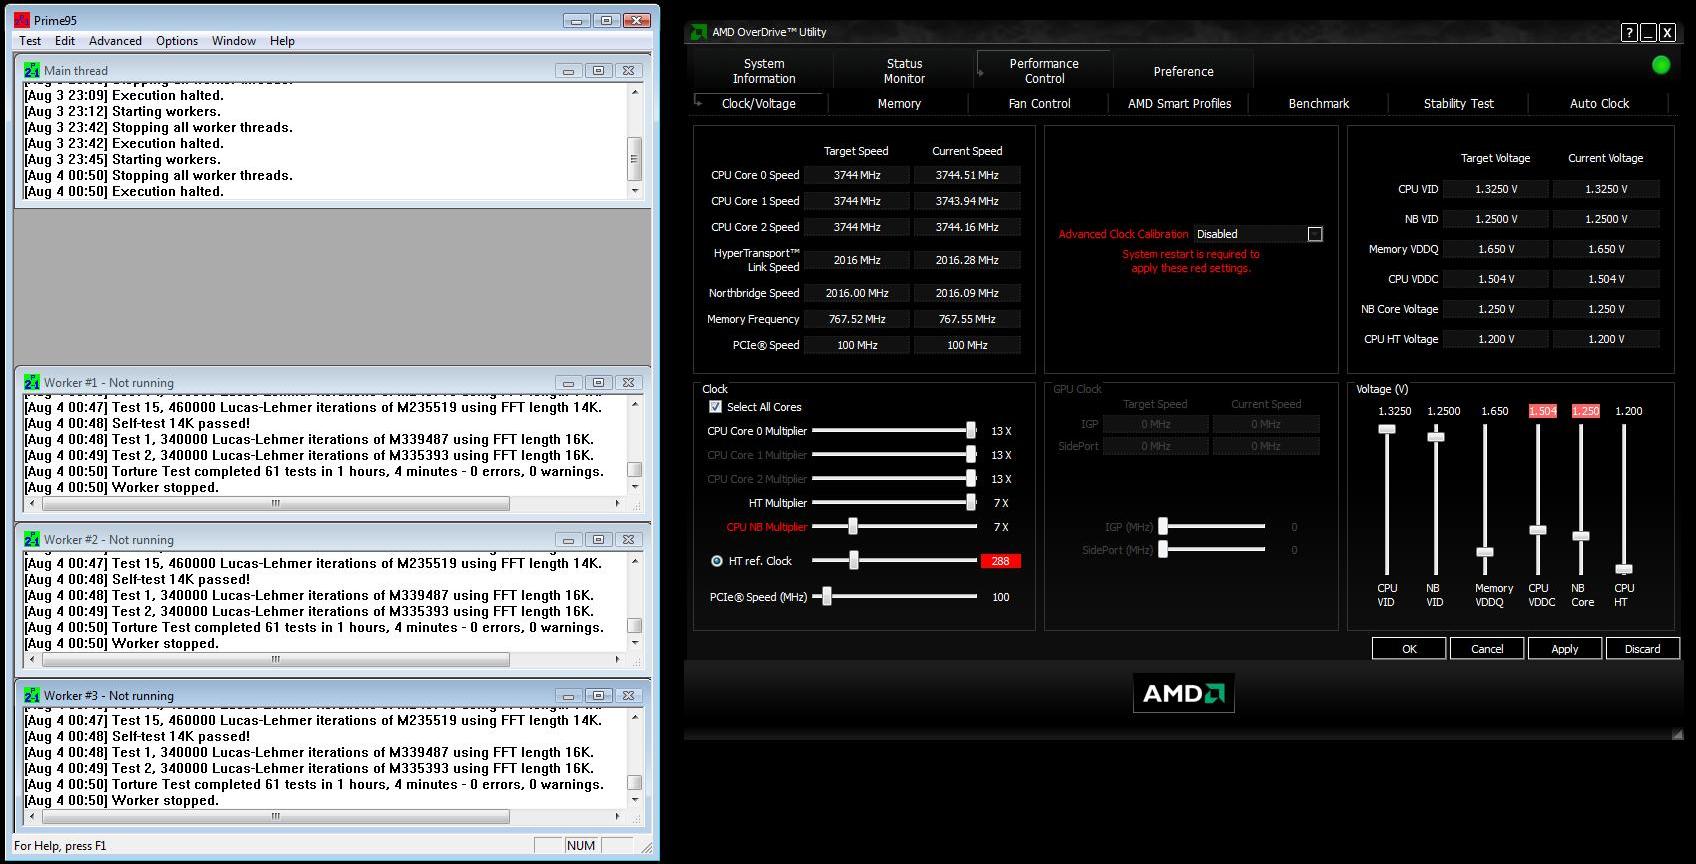Viewport: 1696px width, 864px height.
Task: Minimize the Worker #1 sub-window
Action: point(568,382)
